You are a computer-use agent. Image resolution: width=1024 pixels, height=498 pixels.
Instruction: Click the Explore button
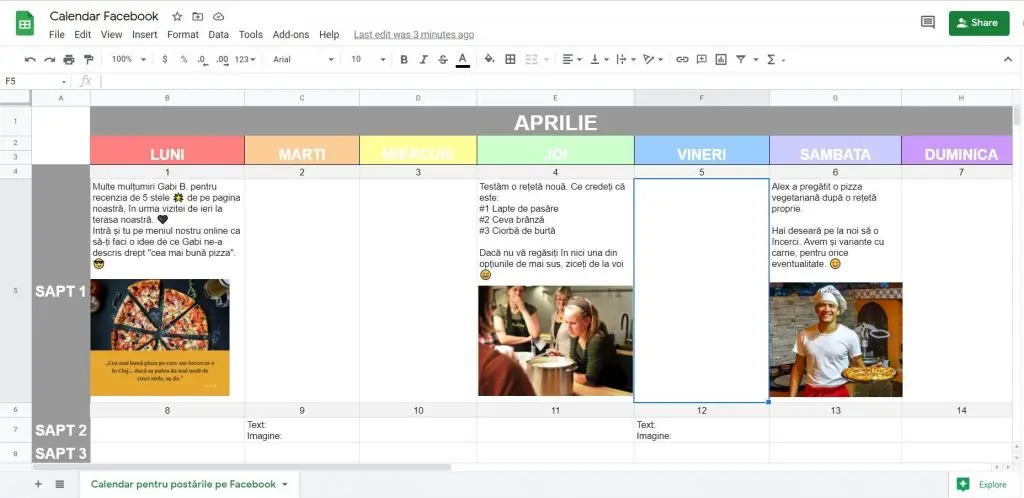(x=984, y=484)
